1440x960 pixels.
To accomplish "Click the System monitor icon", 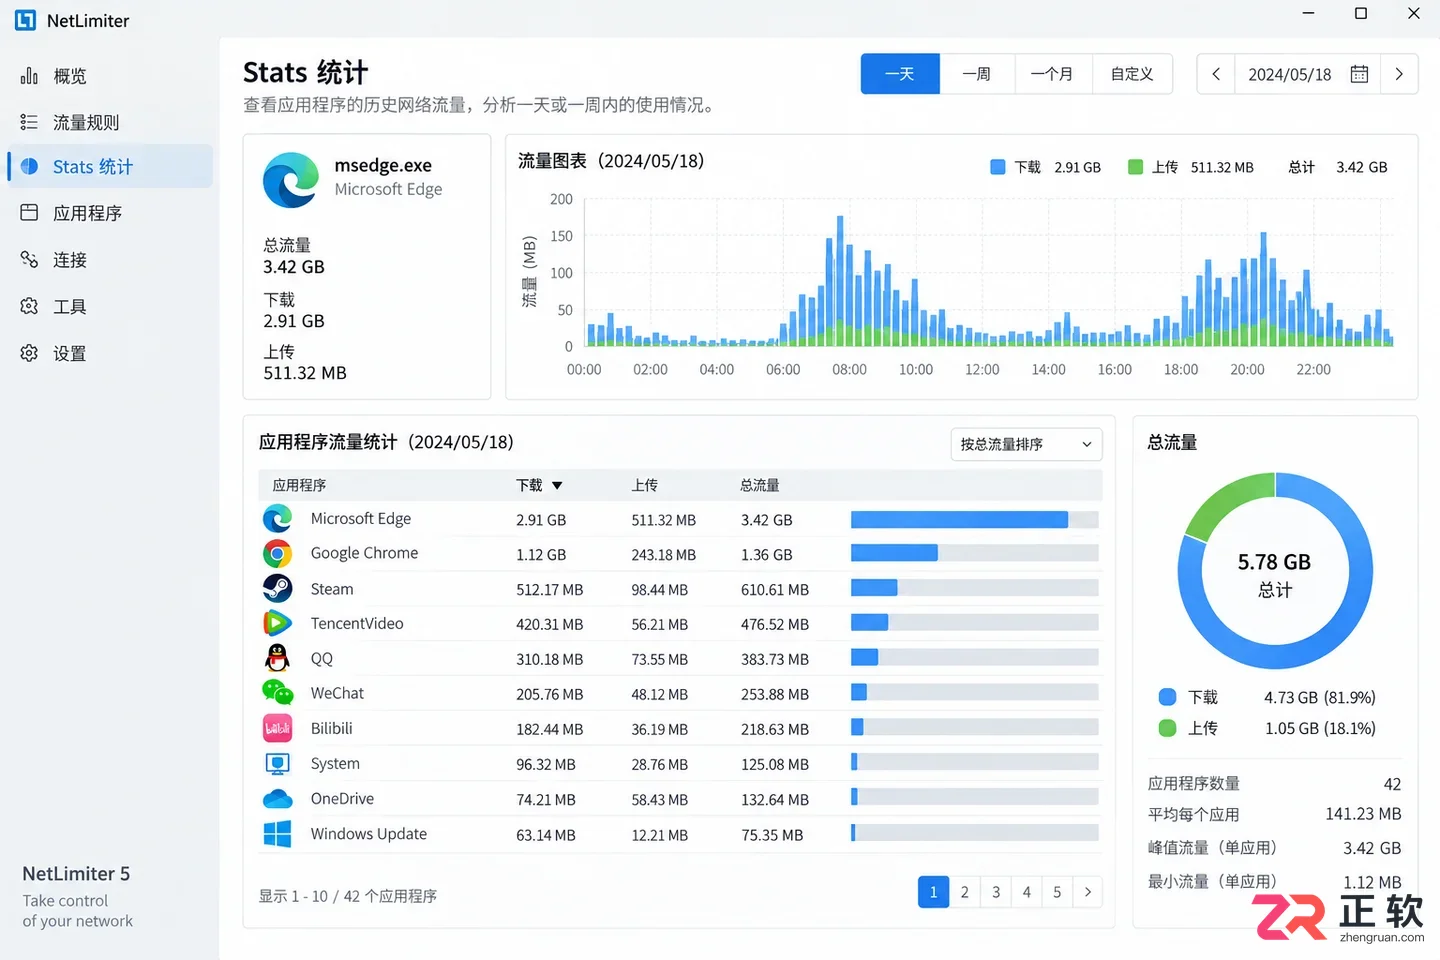I will pos(277,763).
